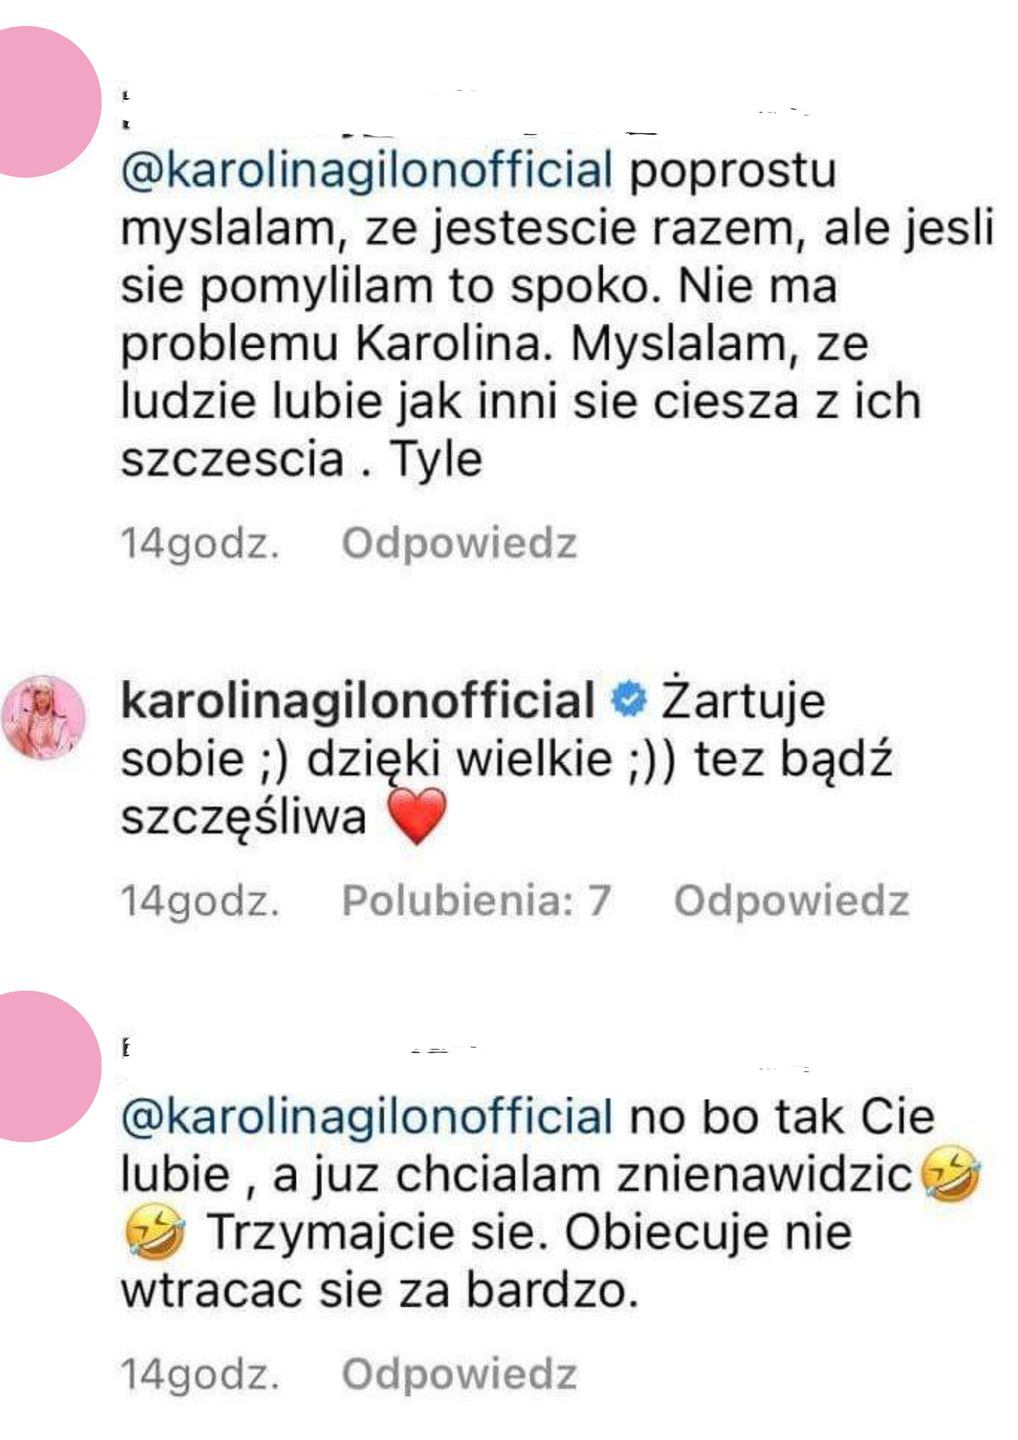Click the 14godz. timestamp on Karolina's comment
This screenshot has width=1018, height=1440.
(x=200, y=901)
